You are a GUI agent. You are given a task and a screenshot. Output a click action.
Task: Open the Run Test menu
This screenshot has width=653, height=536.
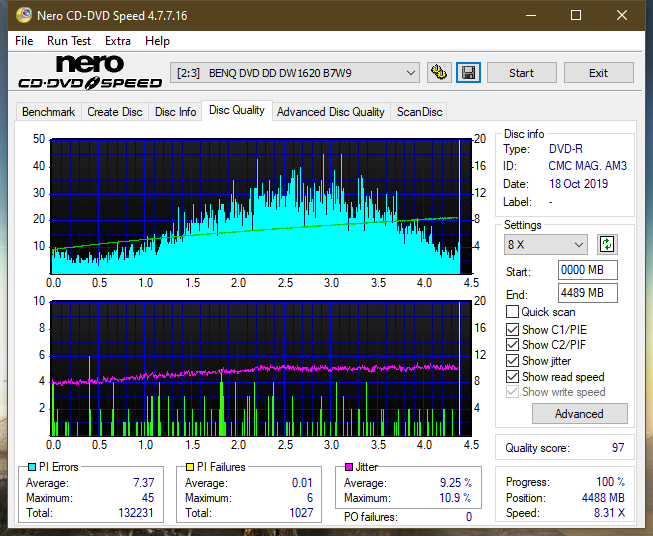(69, 41)
